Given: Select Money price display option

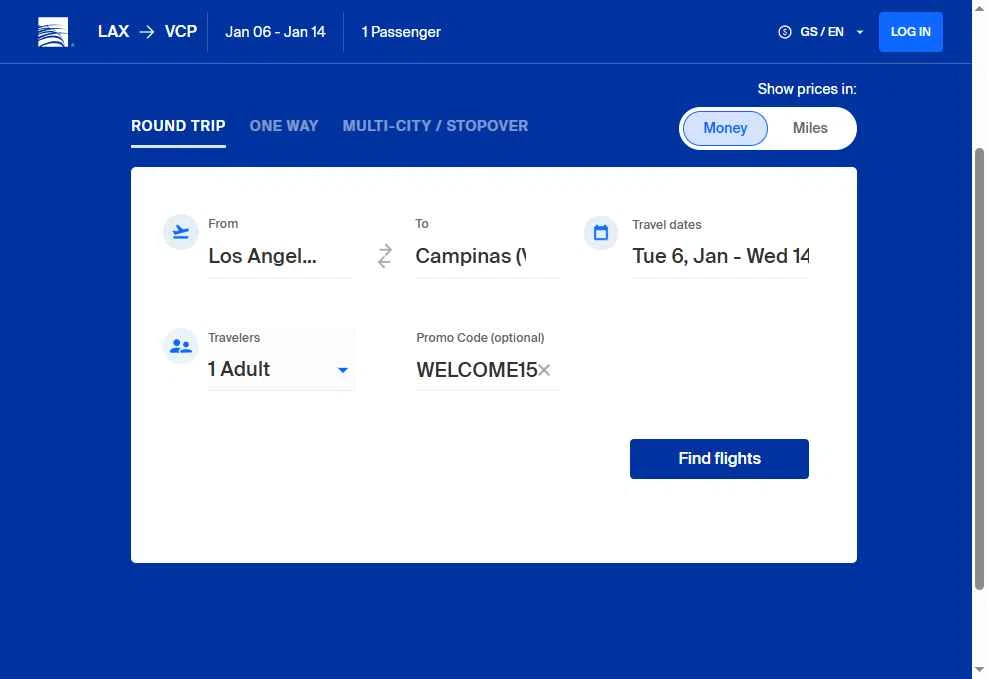Looking at the screenshot, I should (725, 128).
